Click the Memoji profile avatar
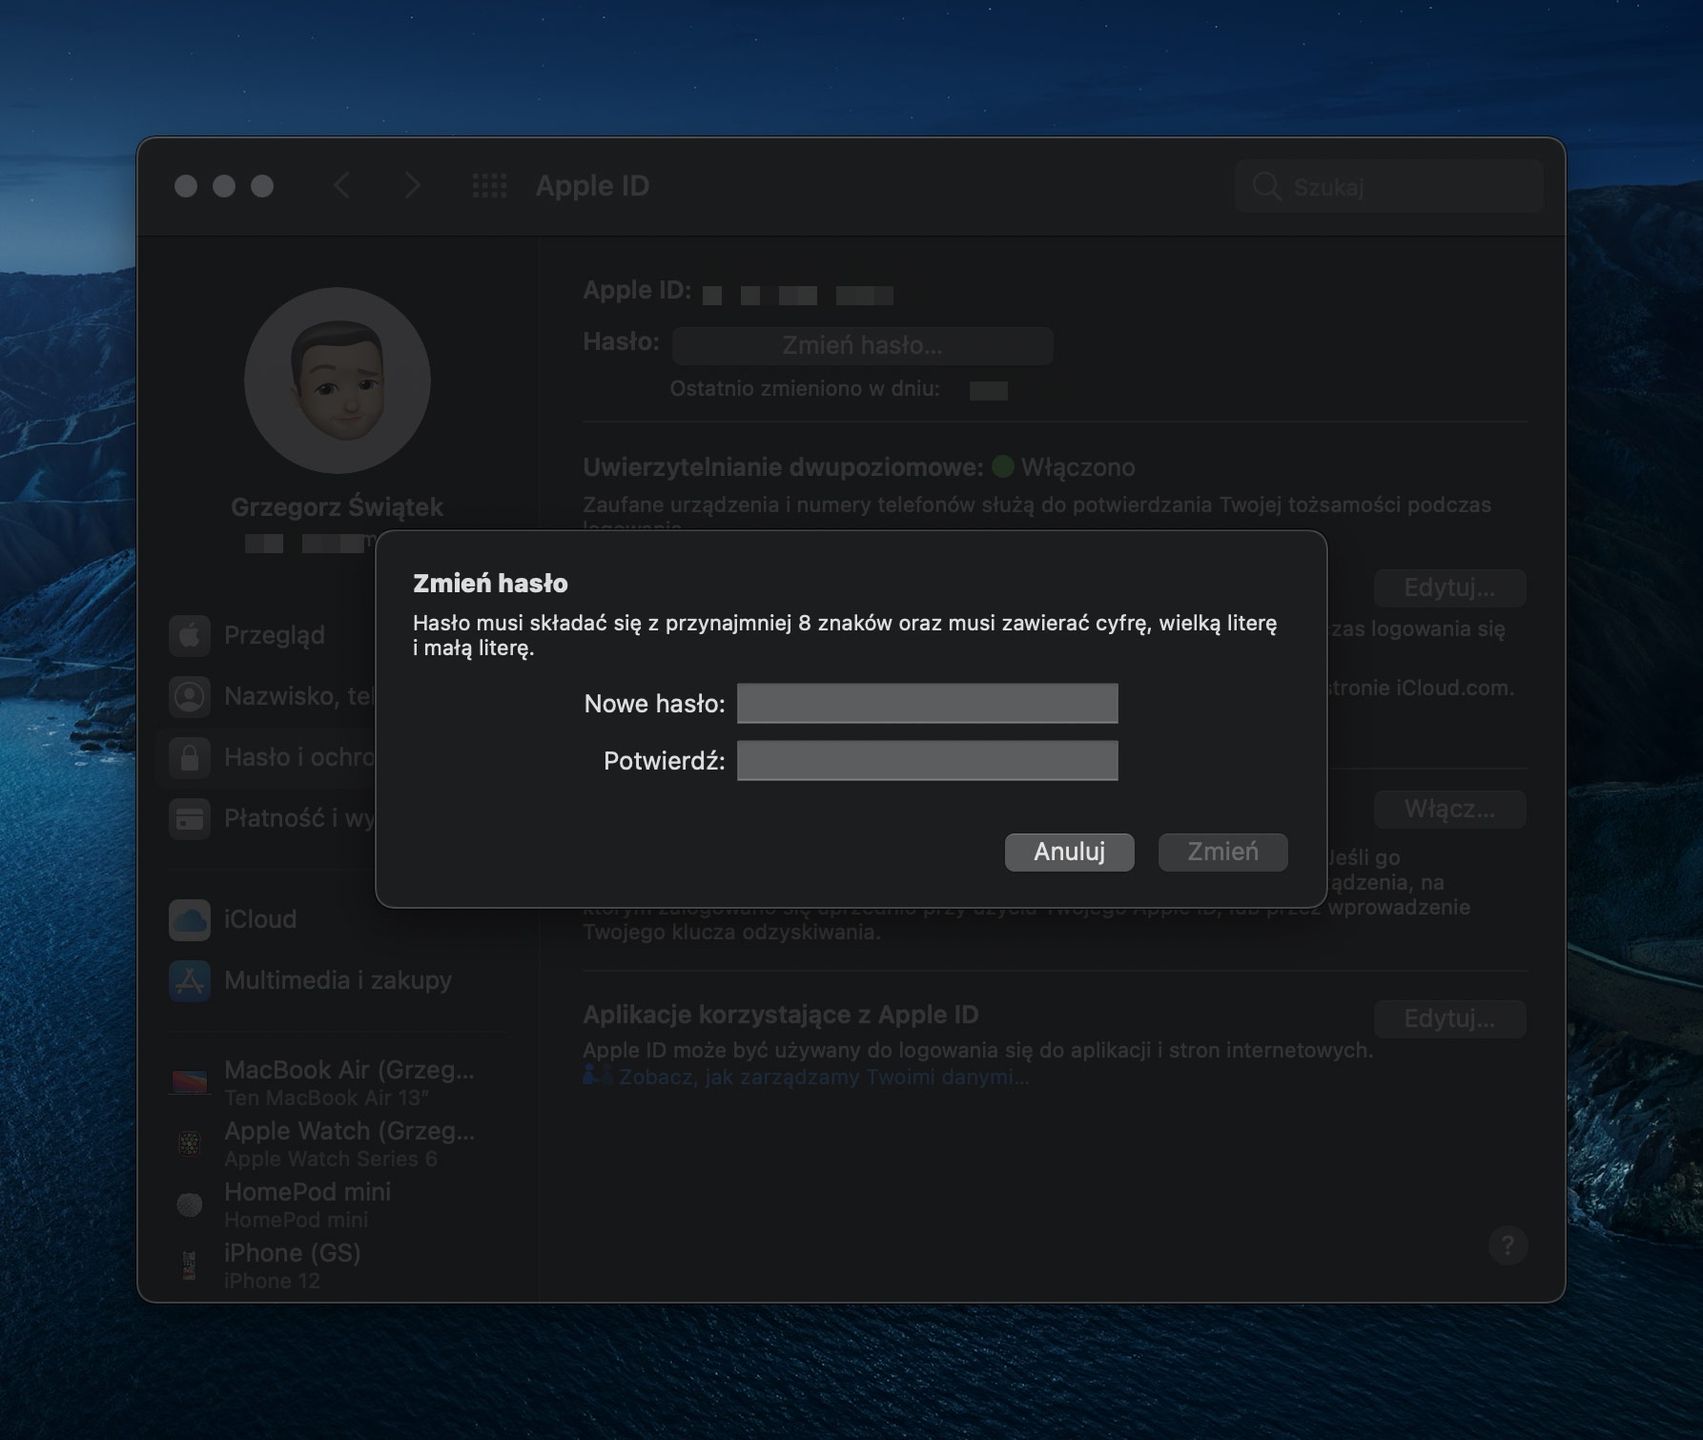The height and width of the screenshot is (1440, 1703). [x=337, y=380]
